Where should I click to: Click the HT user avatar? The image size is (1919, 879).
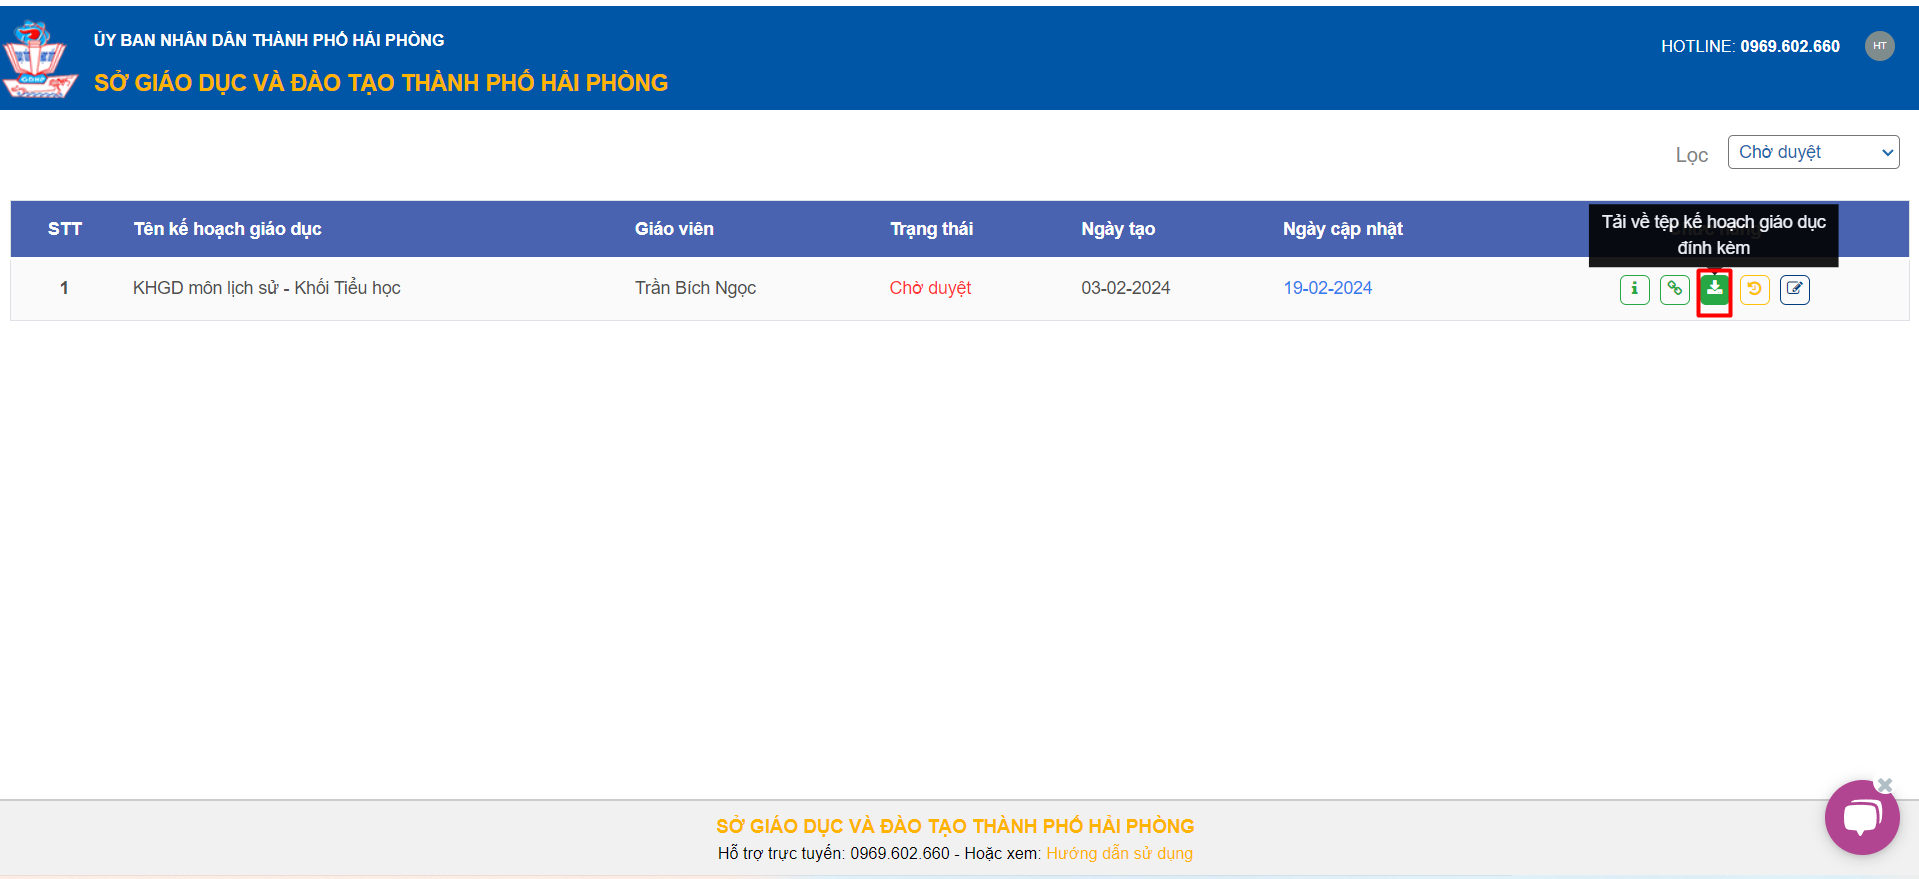point(1879,46)
